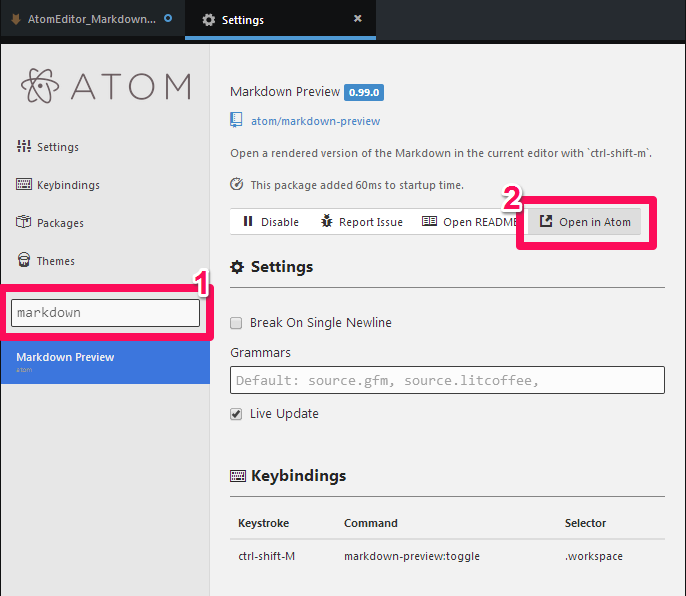Click the keyboard icon beside the Keybindings heading
686x596 pixels.
click(x=238, y=476)
